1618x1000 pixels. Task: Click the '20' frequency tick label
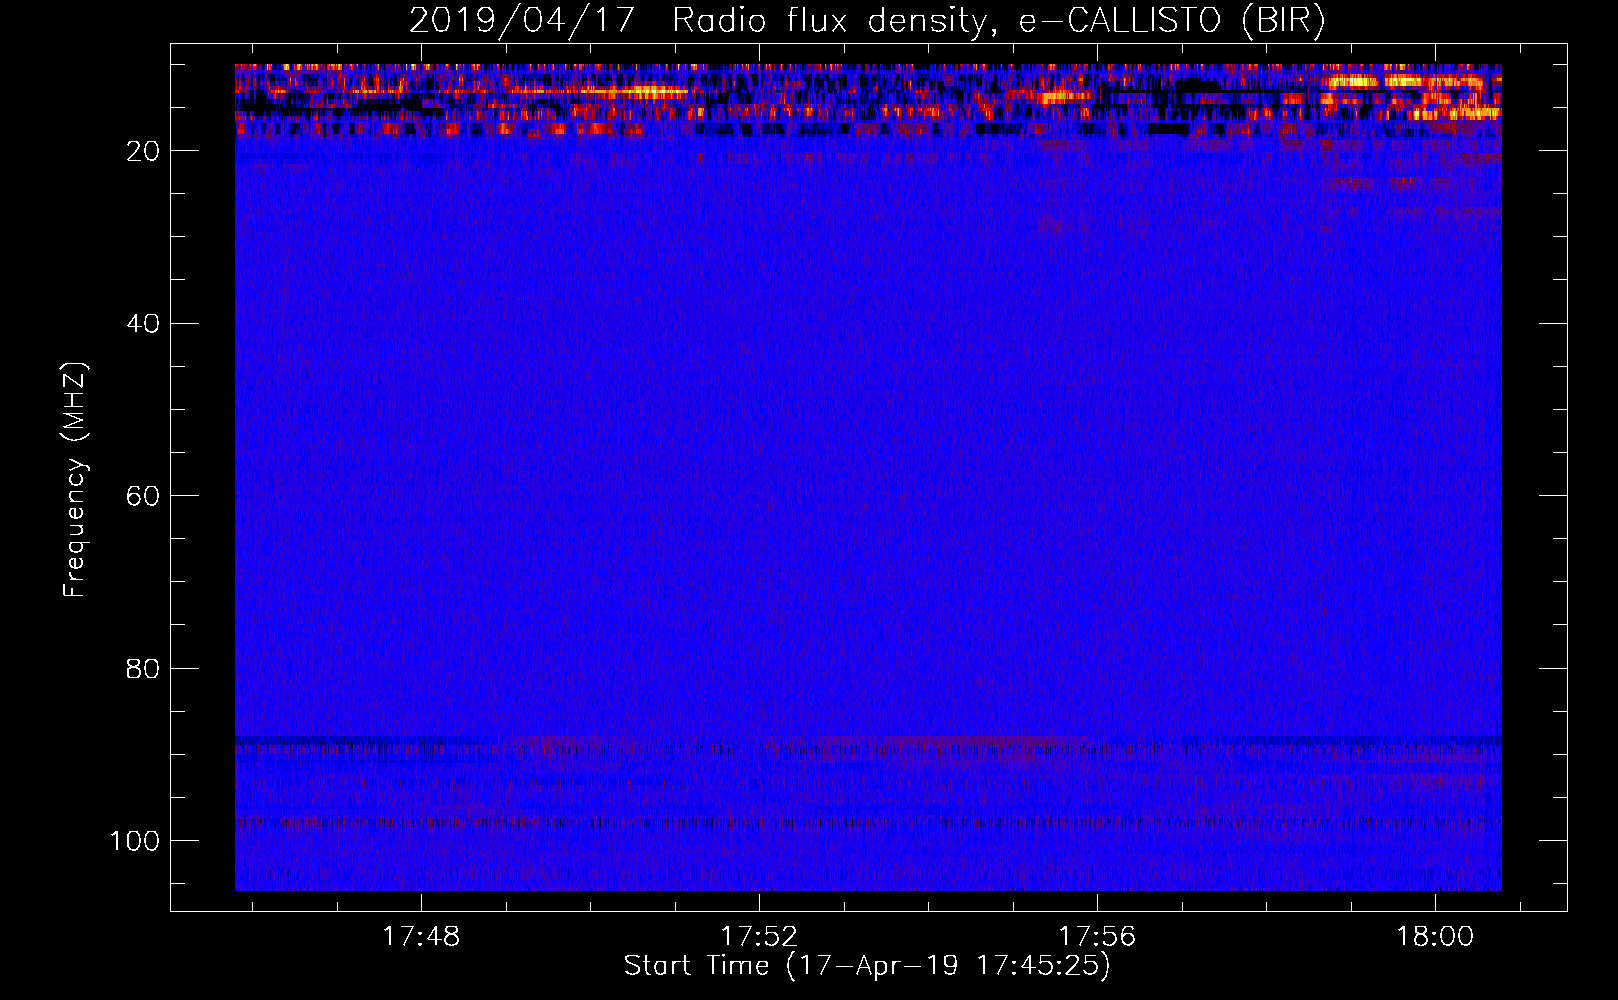point(143,151)
